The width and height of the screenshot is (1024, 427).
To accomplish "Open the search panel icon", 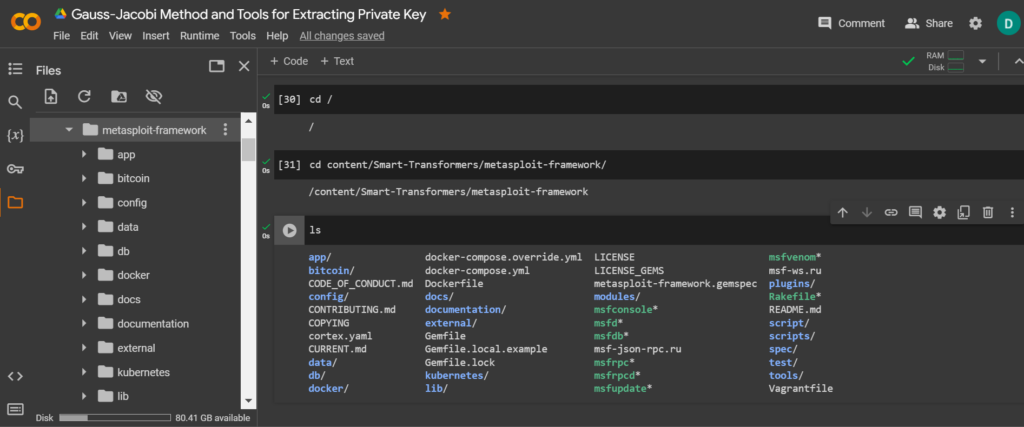I will click(x=15, y=102).
